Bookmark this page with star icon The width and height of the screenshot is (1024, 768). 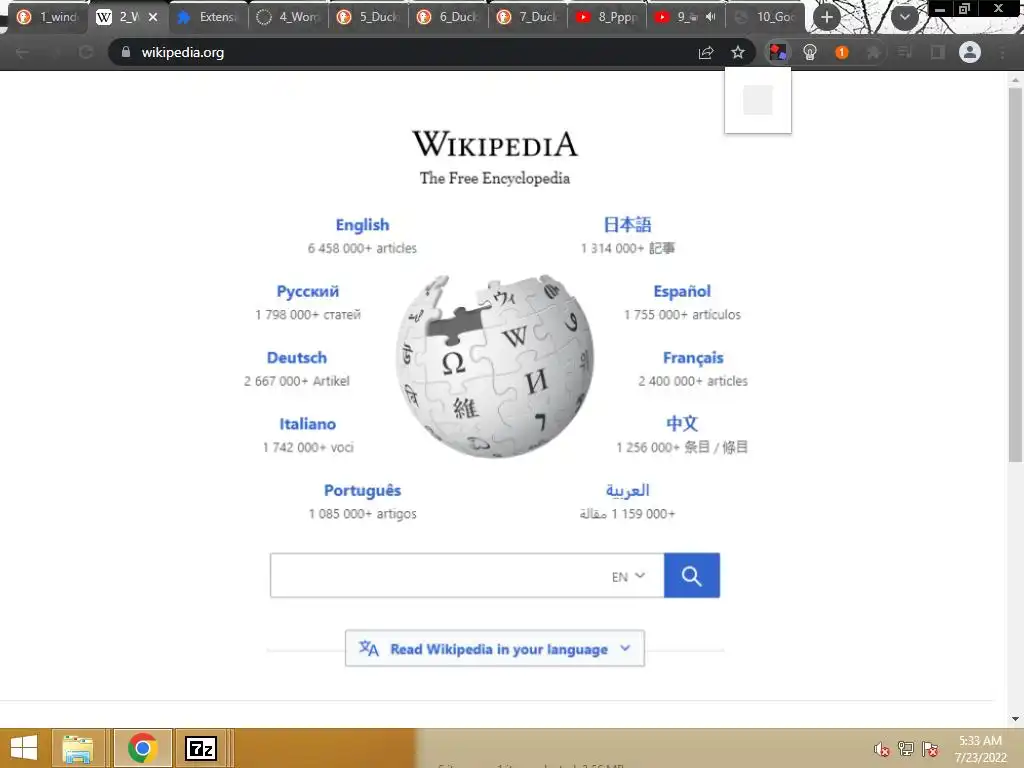coord(737,52)
